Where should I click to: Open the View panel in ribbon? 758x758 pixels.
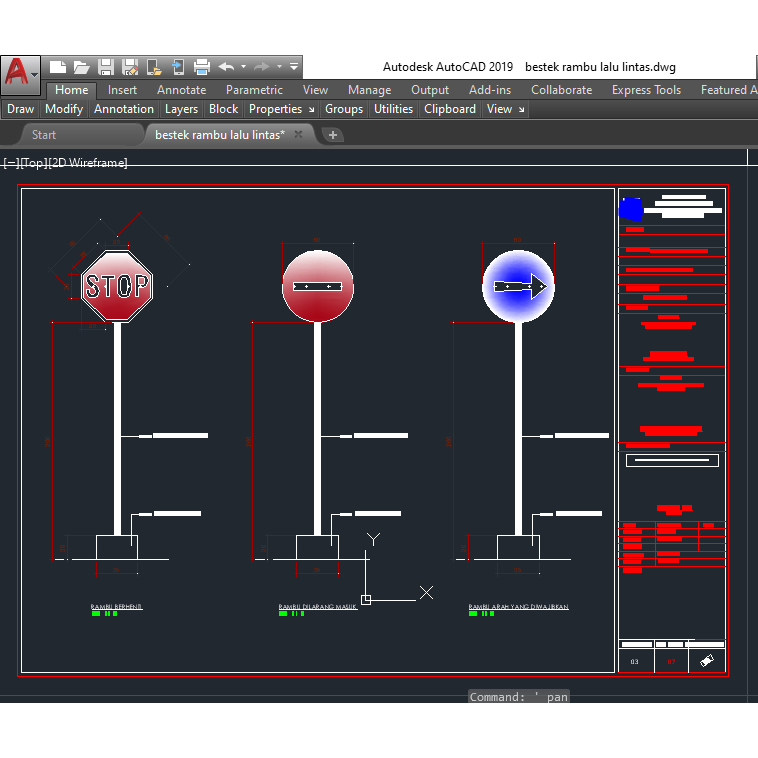tap(499, 109)
